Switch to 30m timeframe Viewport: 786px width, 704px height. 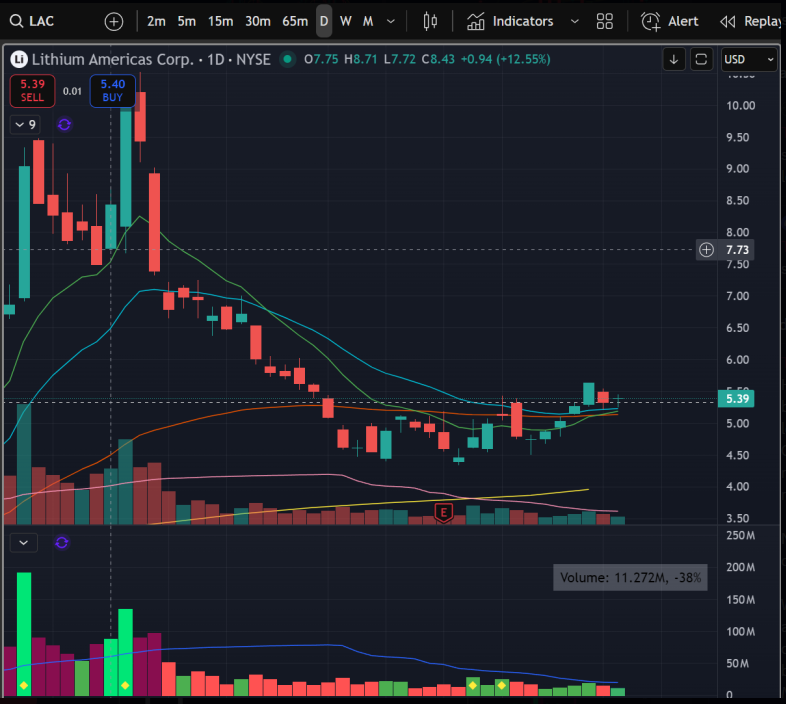[258, 22]
